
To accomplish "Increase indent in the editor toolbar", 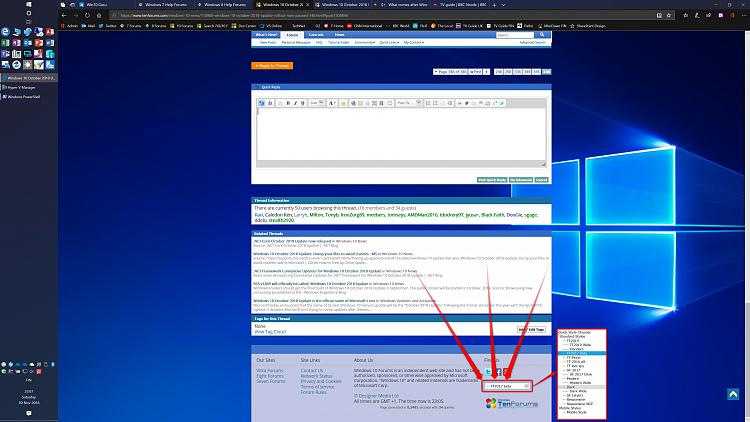I will coord(450,103).
